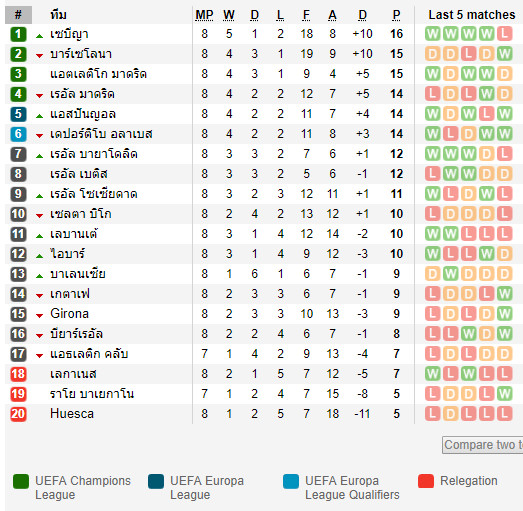Click Huesca's red rank 20 badge
The height and width of the screenshot is (511, 523).
18,414
